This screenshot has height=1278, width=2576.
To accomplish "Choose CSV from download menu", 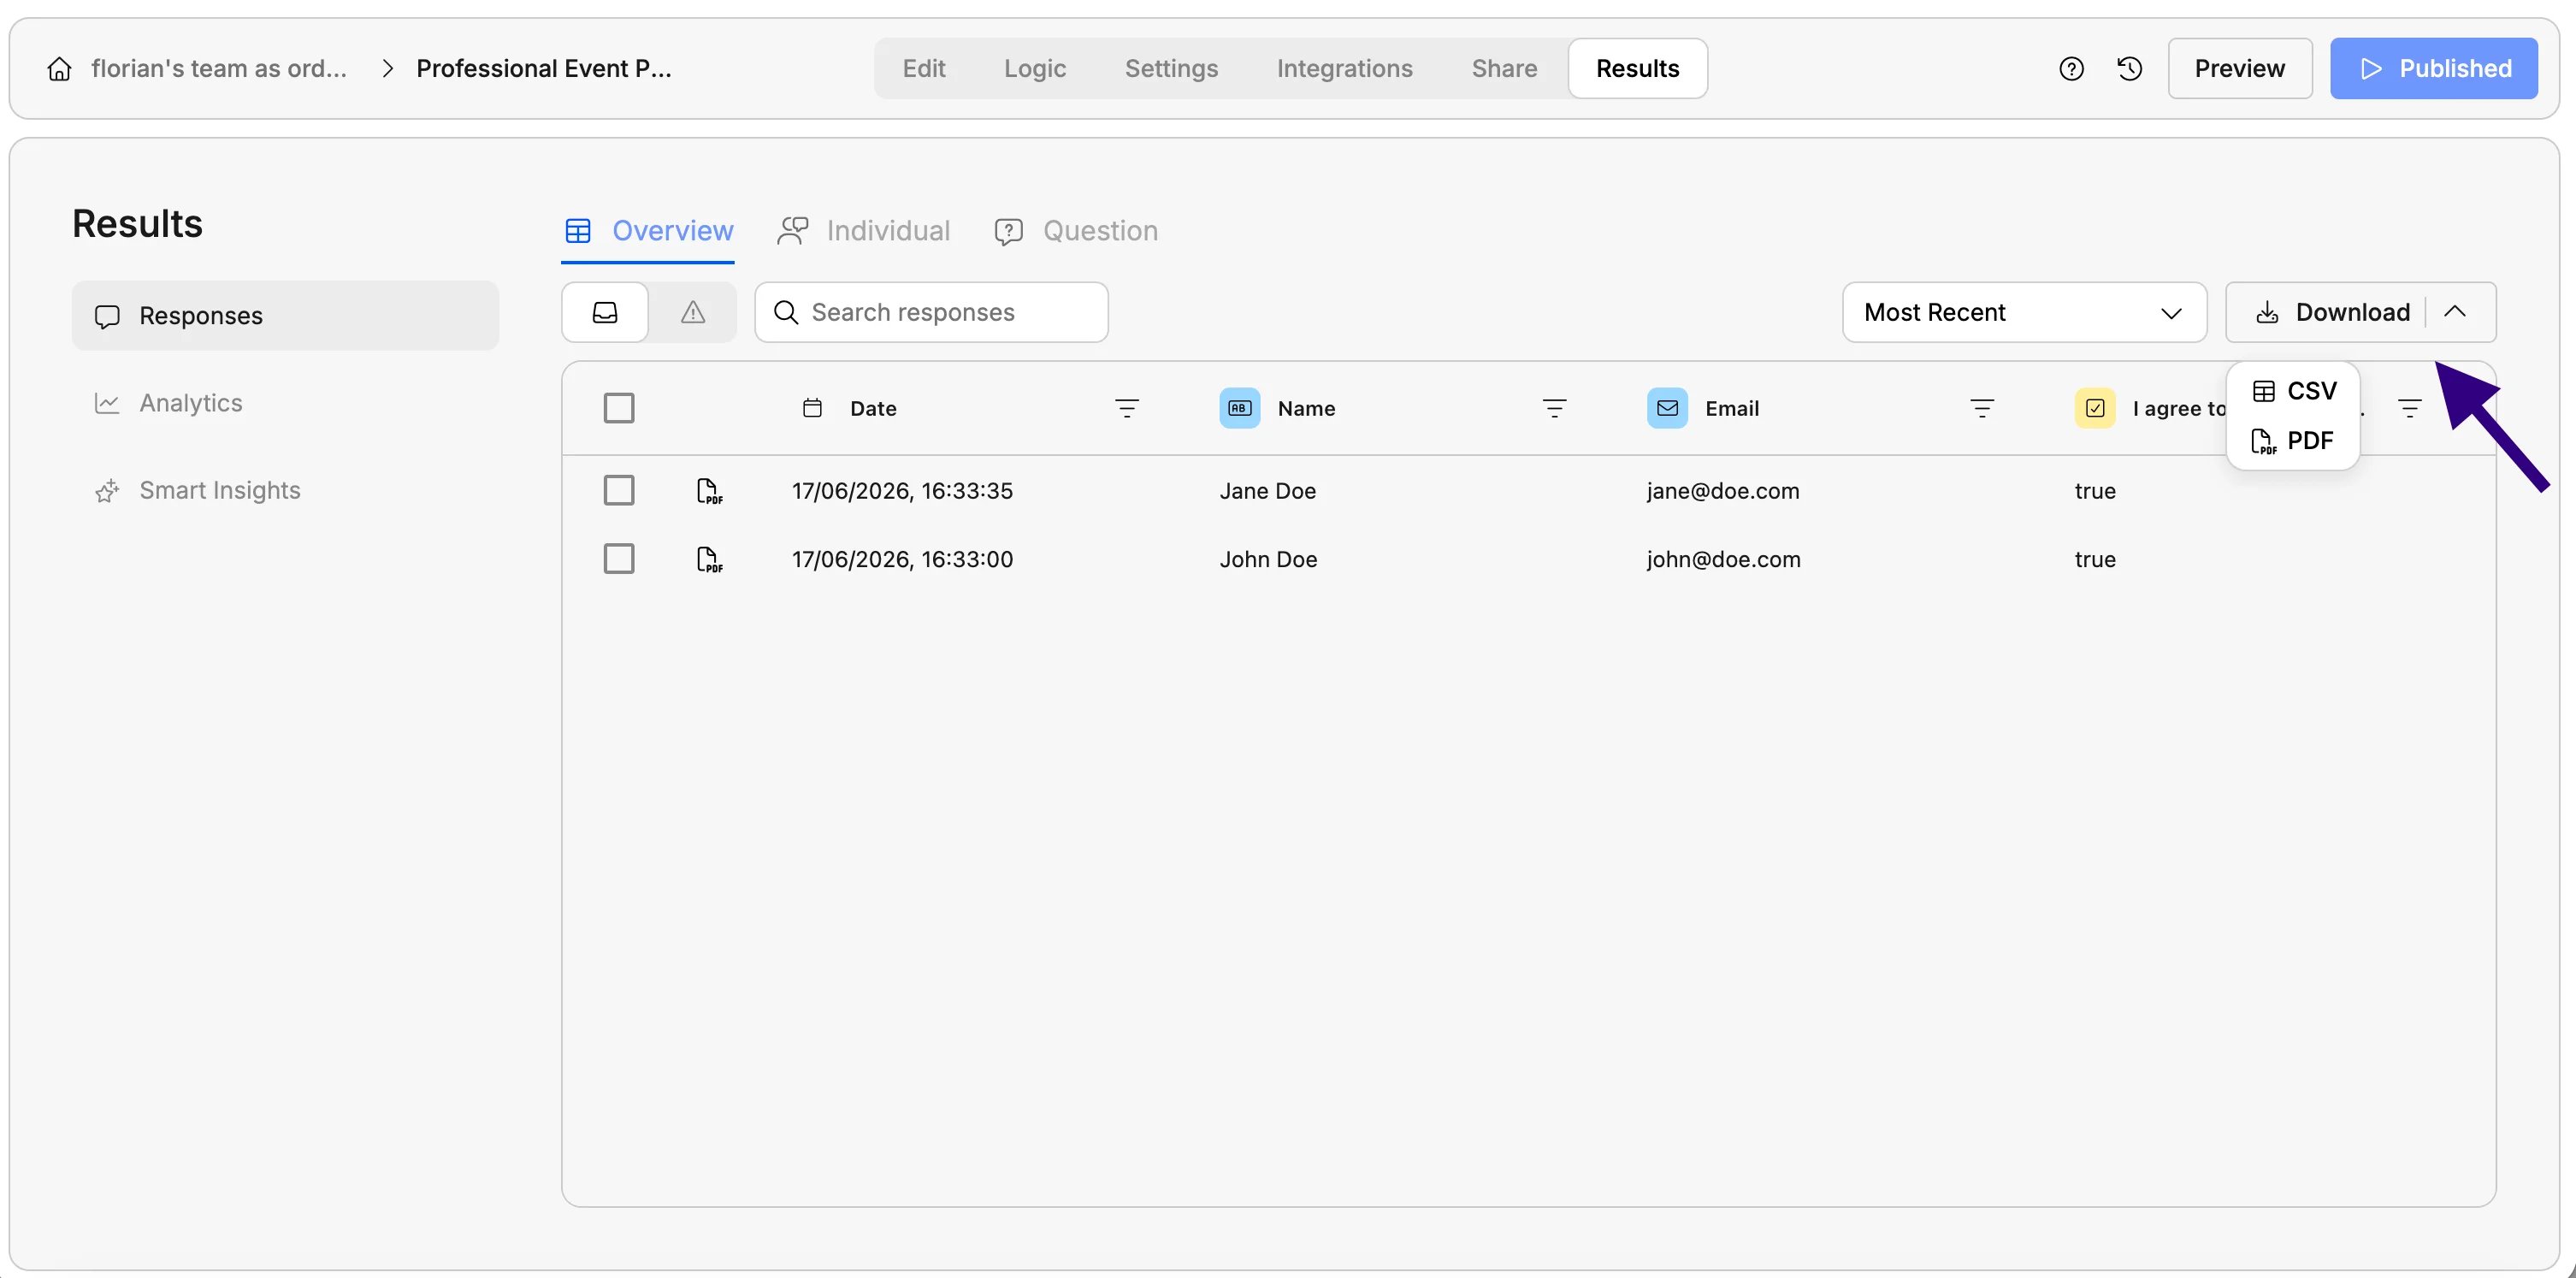I will click(2294, 391).
